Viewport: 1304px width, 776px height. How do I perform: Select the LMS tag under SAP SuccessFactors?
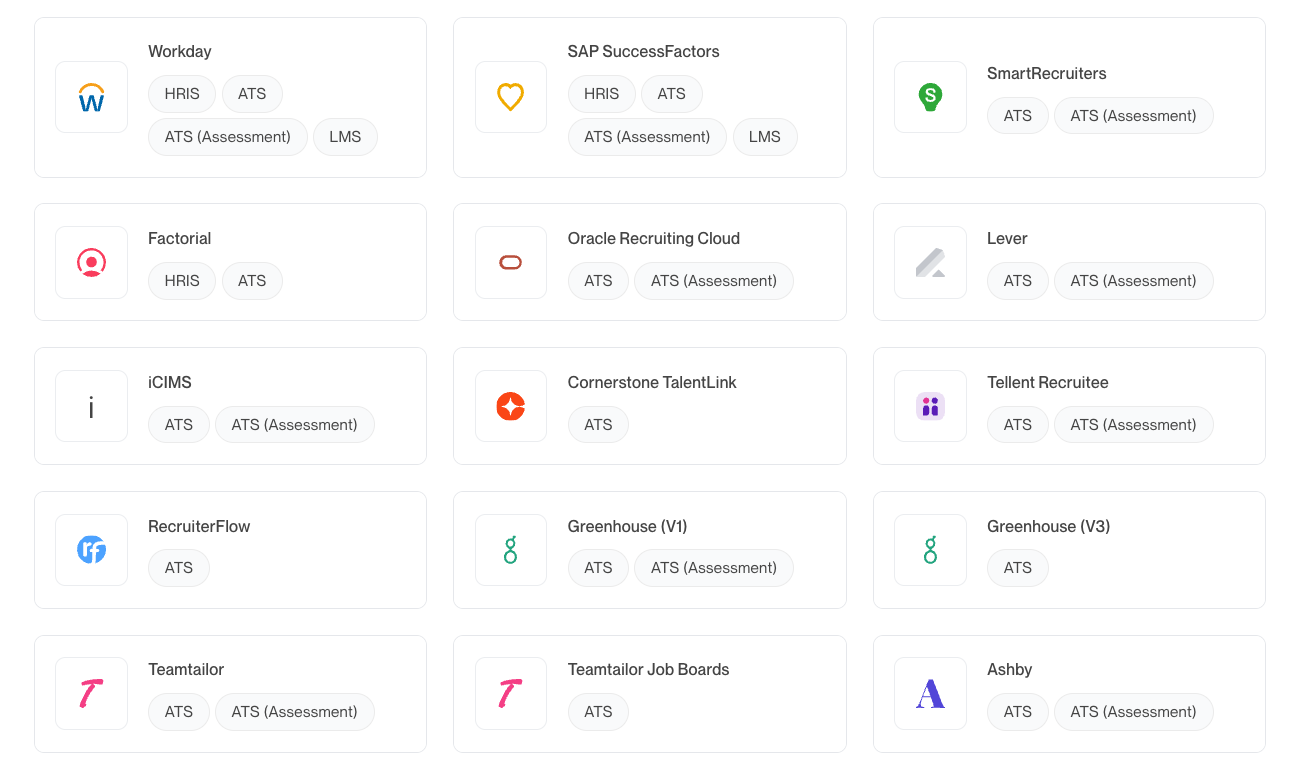(x=765, y=137)
